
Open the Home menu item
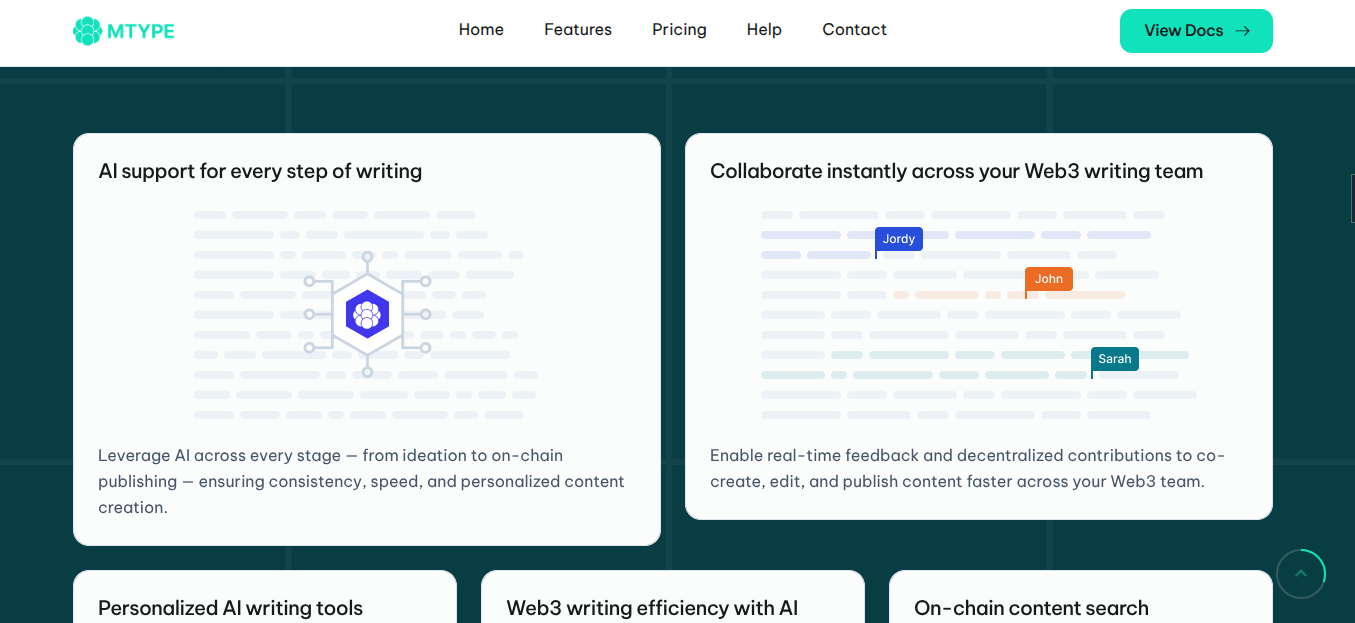481,30
